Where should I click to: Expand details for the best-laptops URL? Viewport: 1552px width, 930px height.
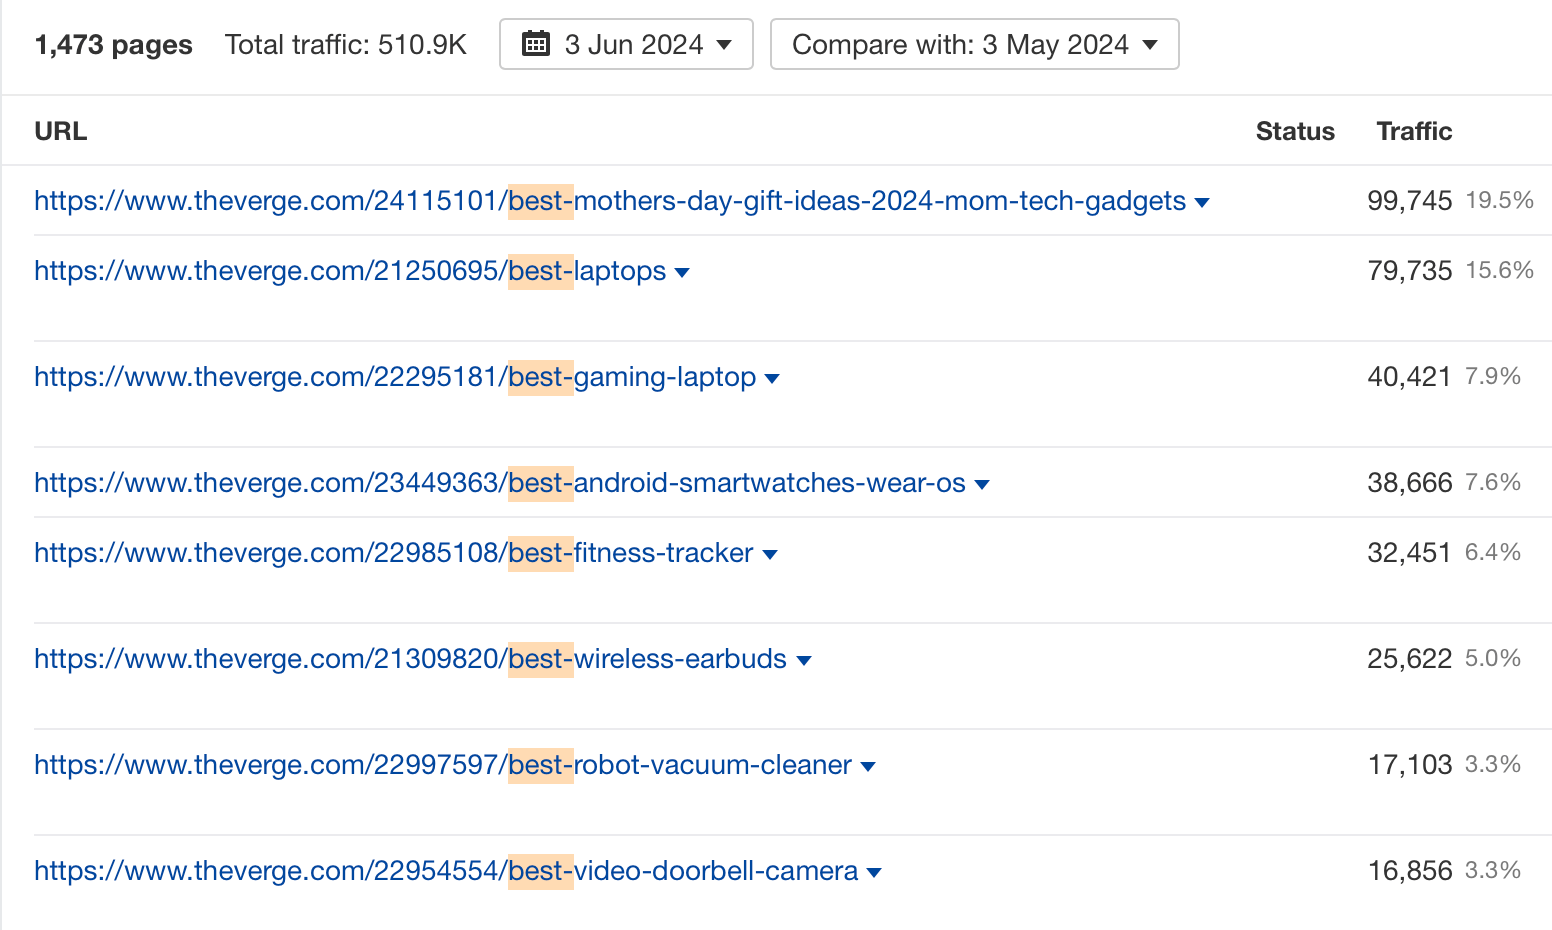coord(682,271)
